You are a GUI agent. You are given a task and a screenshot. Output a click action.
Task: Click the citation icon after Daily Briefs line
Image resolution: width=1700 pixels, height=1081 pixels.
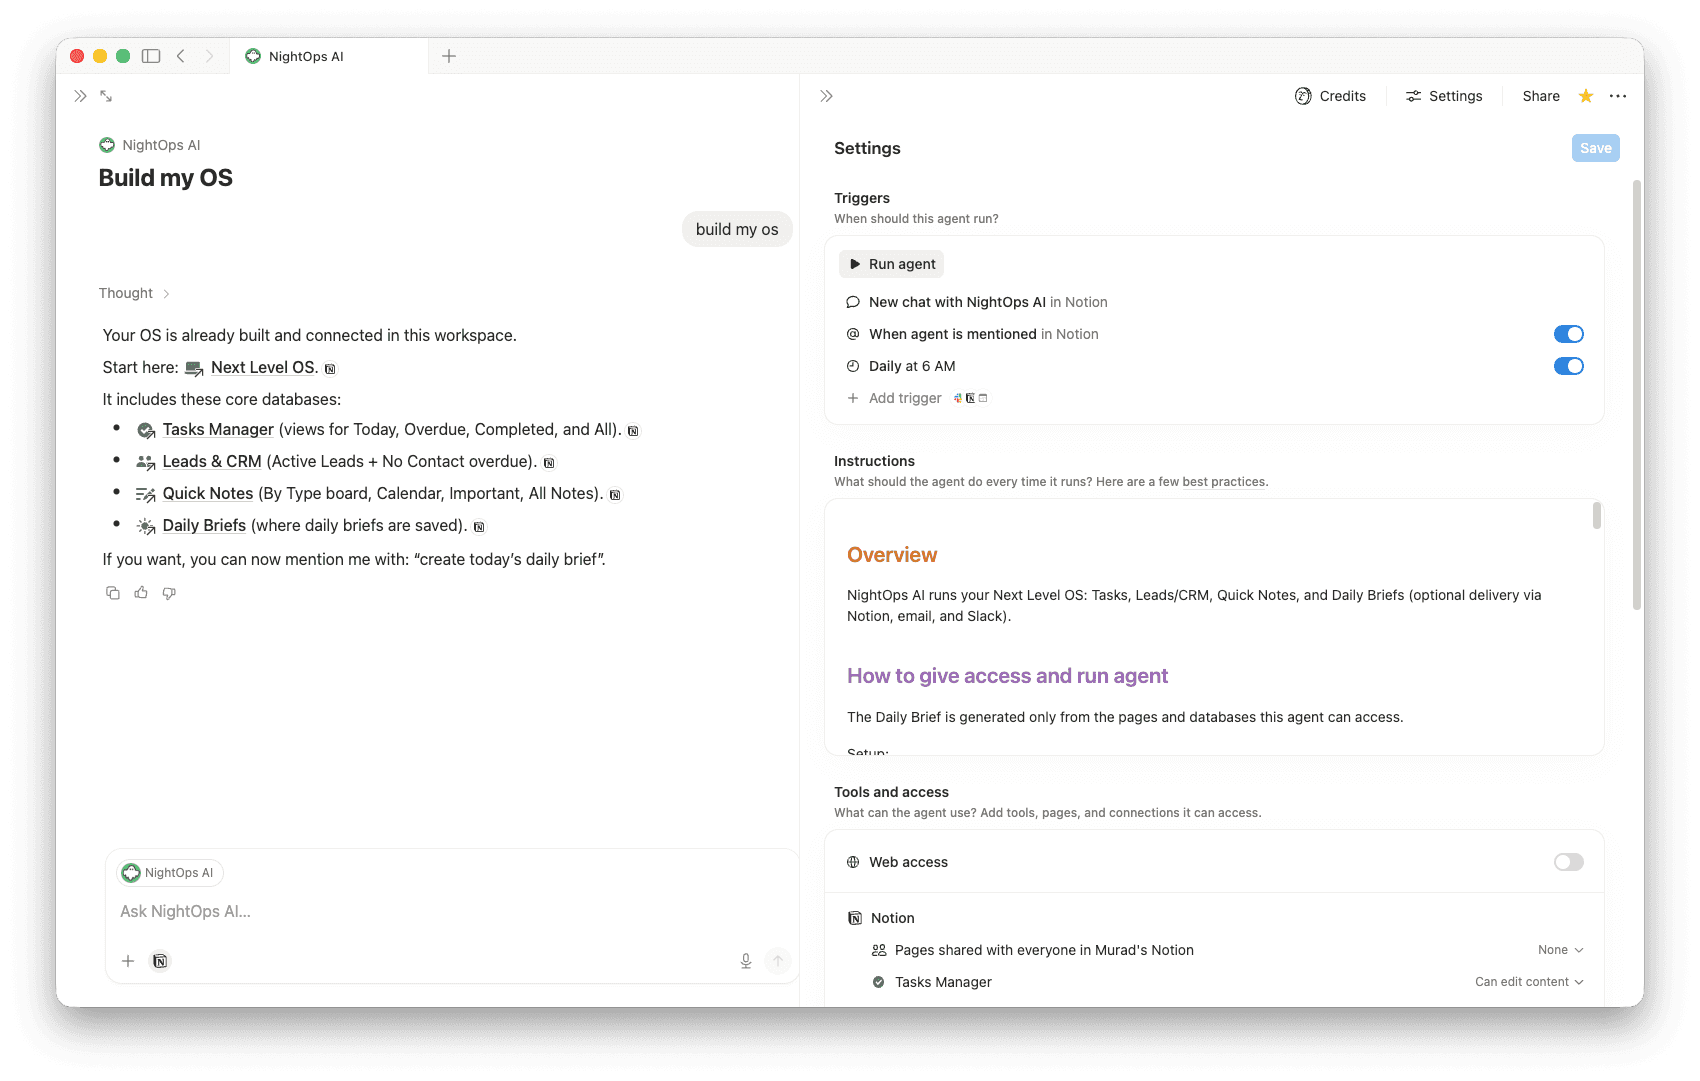pos(479,527)
